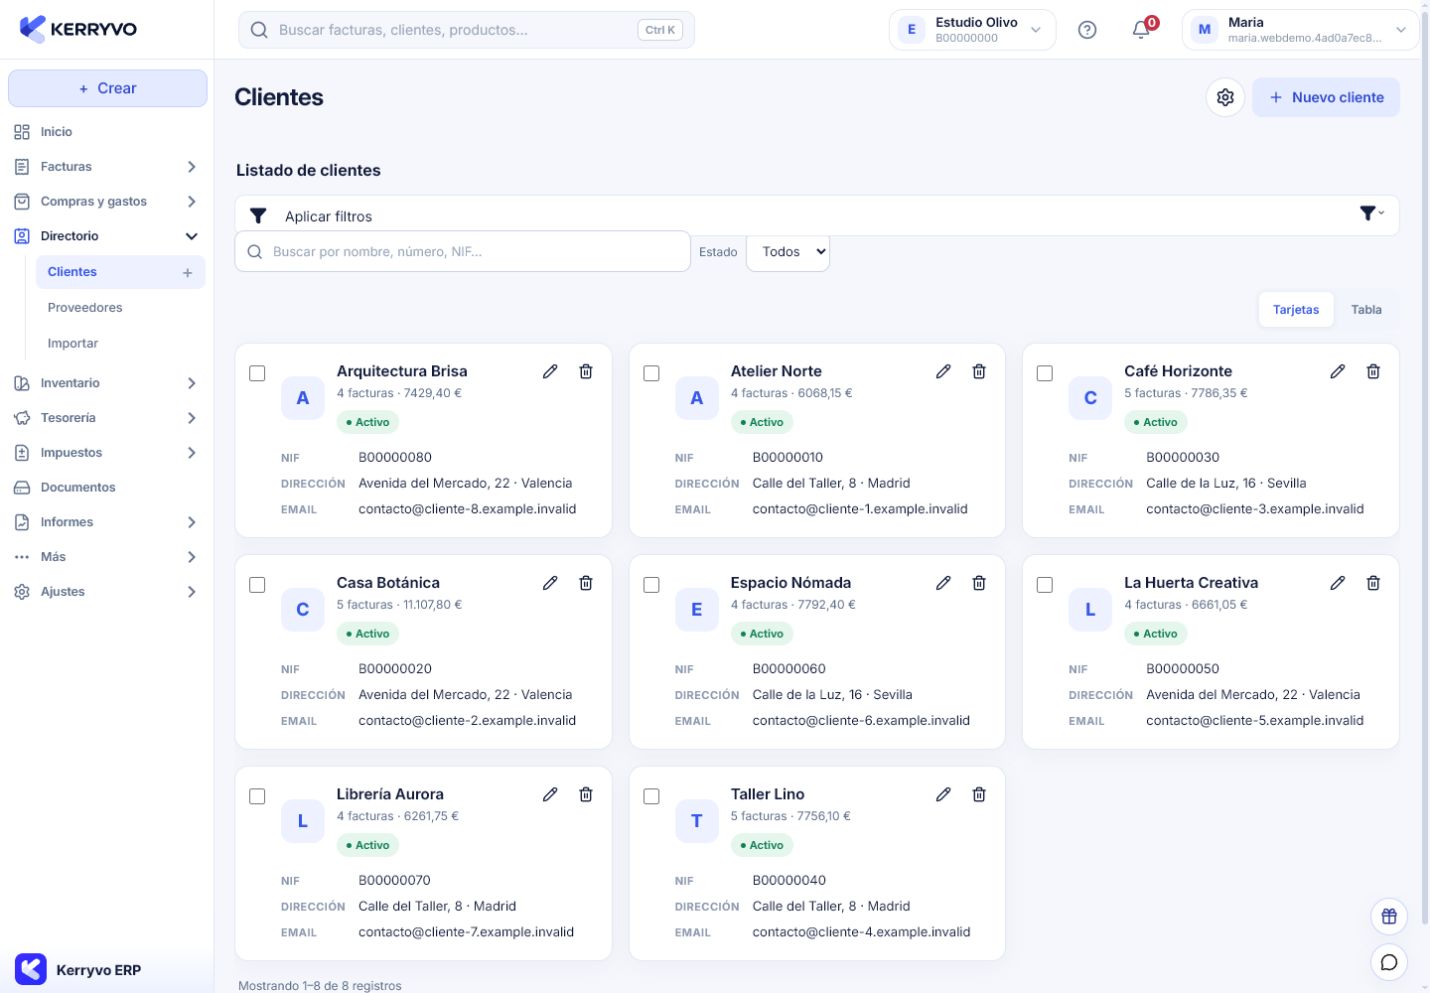Open the Maria user account menu

click(x=1301, y=30)
